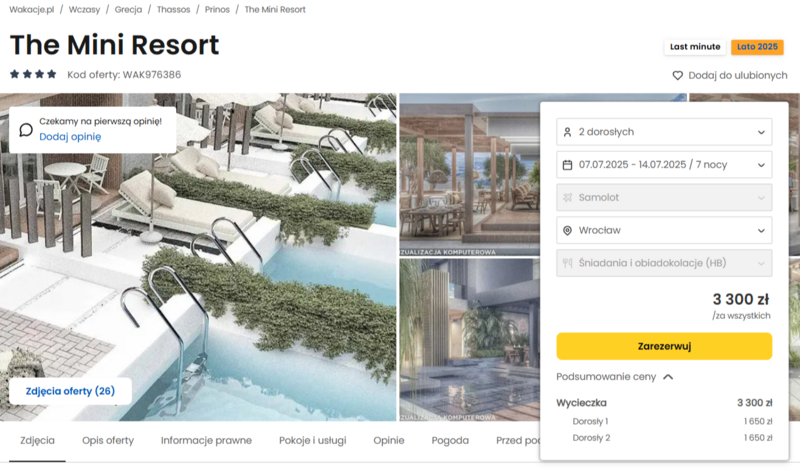Click the heart icon for favorites

pos(678,76)
